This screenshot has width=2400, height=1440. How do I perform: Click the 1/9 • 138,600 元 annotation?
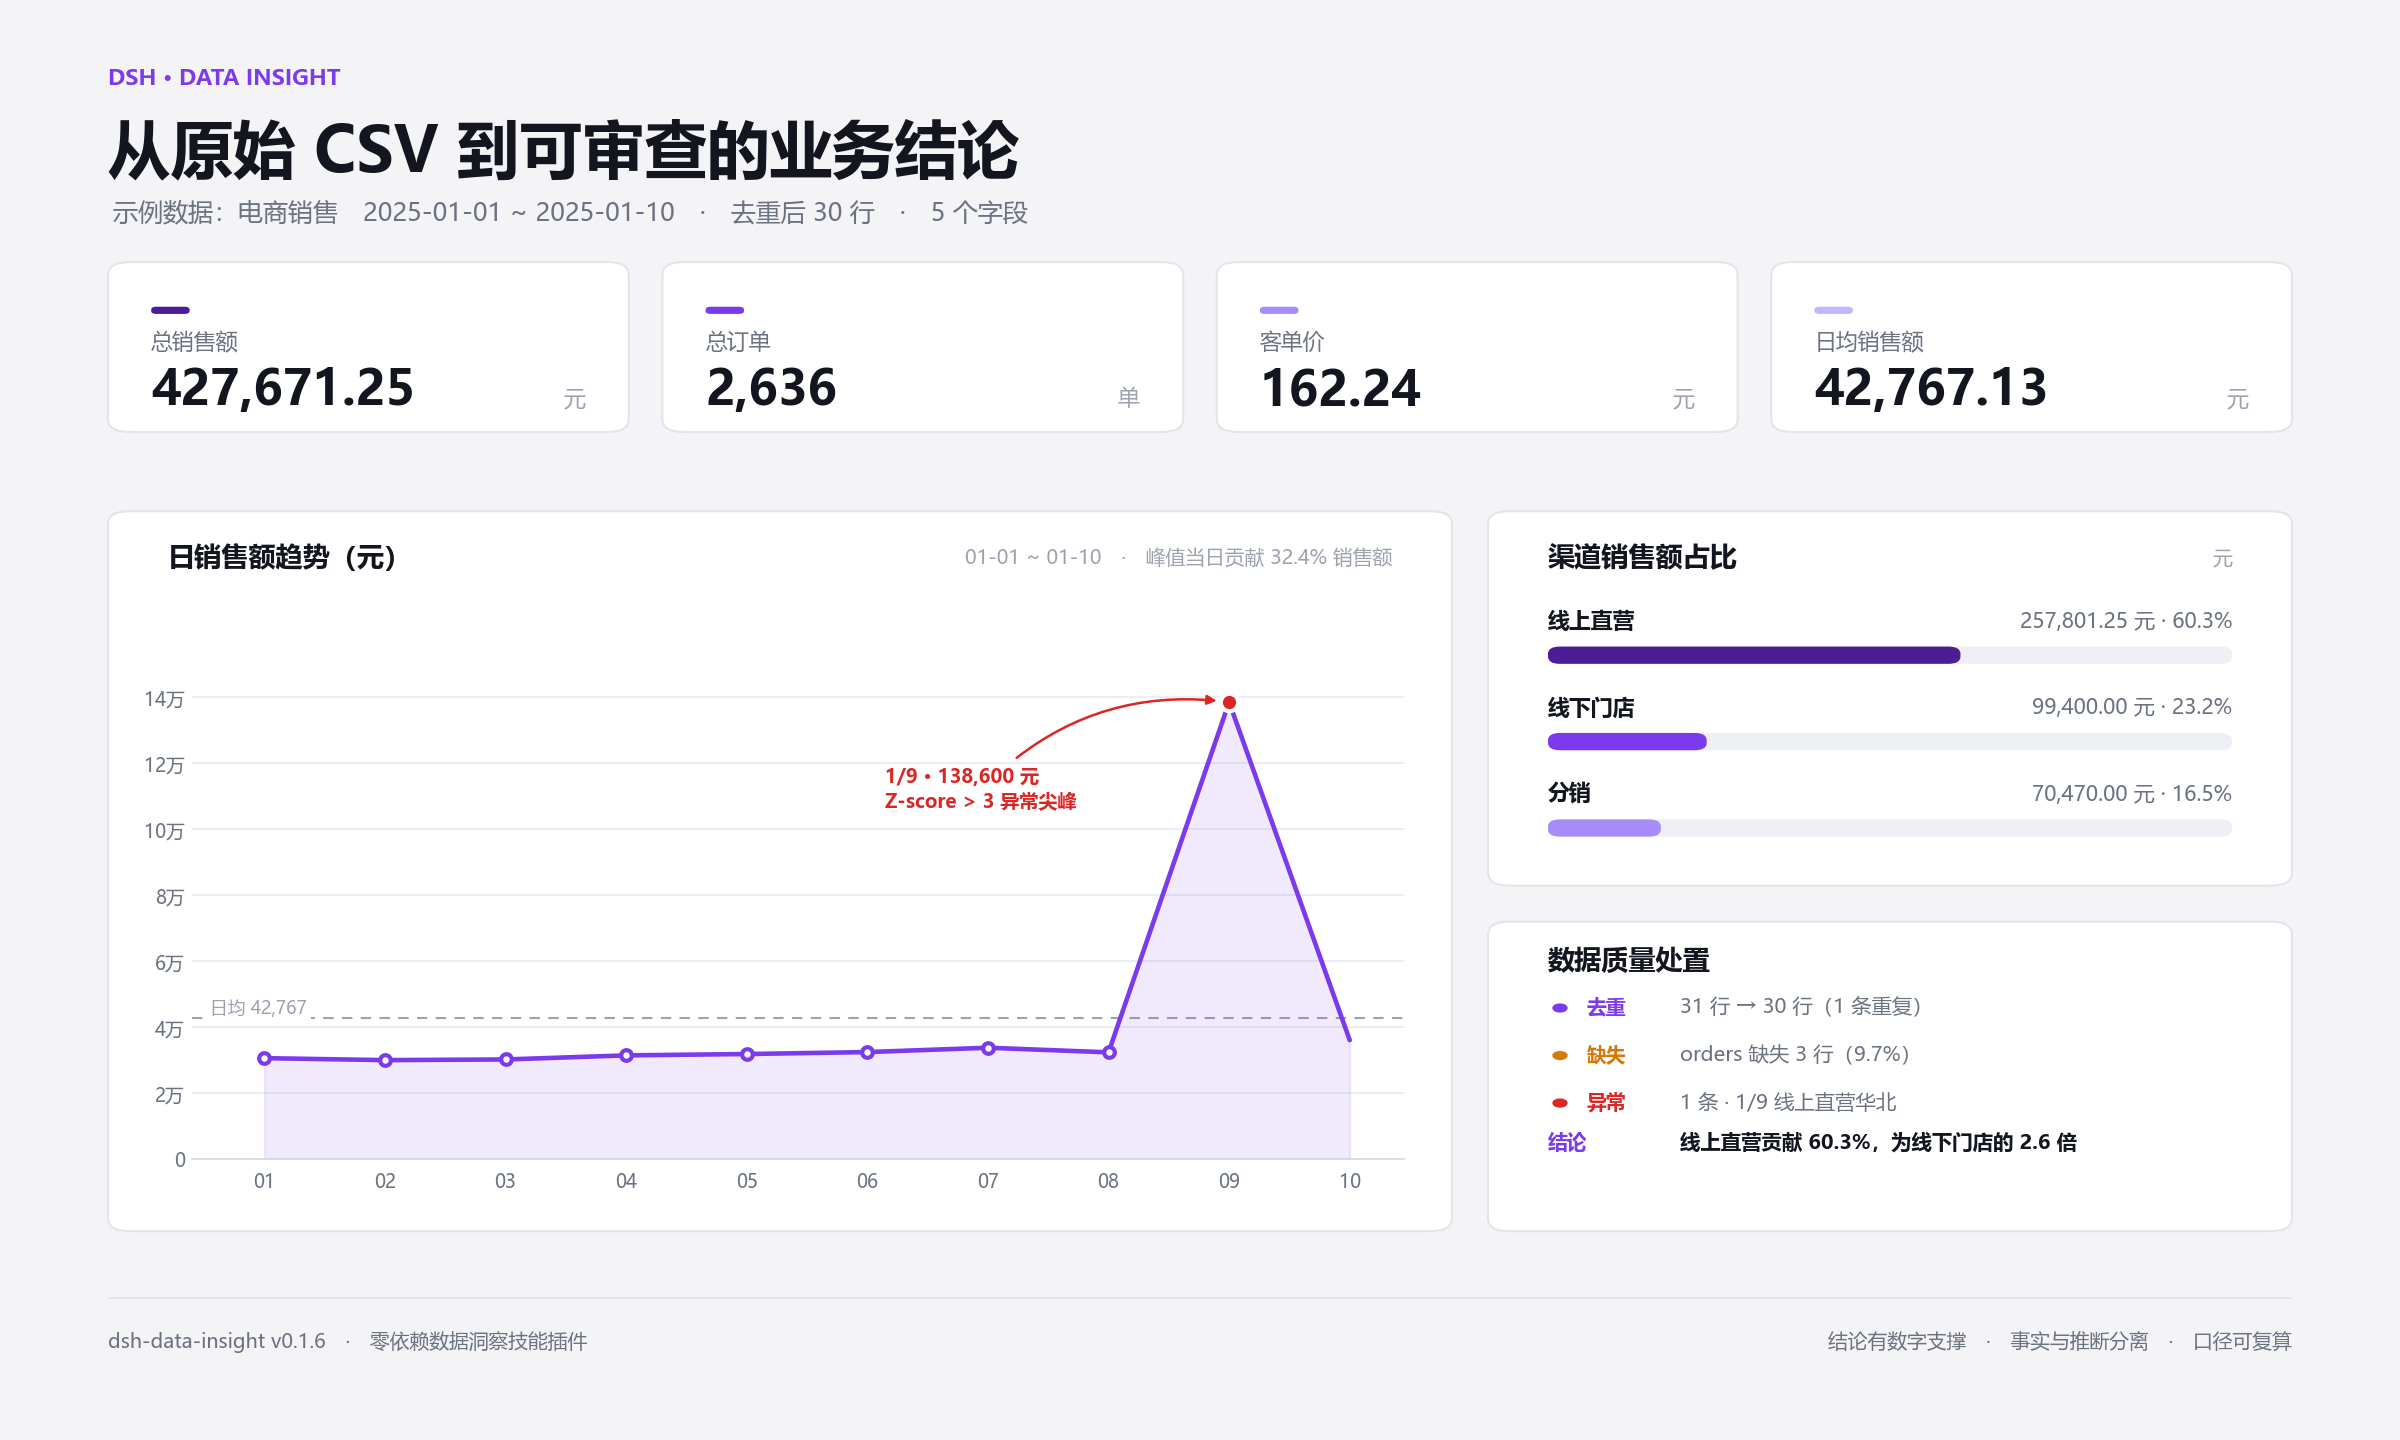click(962, 776)
